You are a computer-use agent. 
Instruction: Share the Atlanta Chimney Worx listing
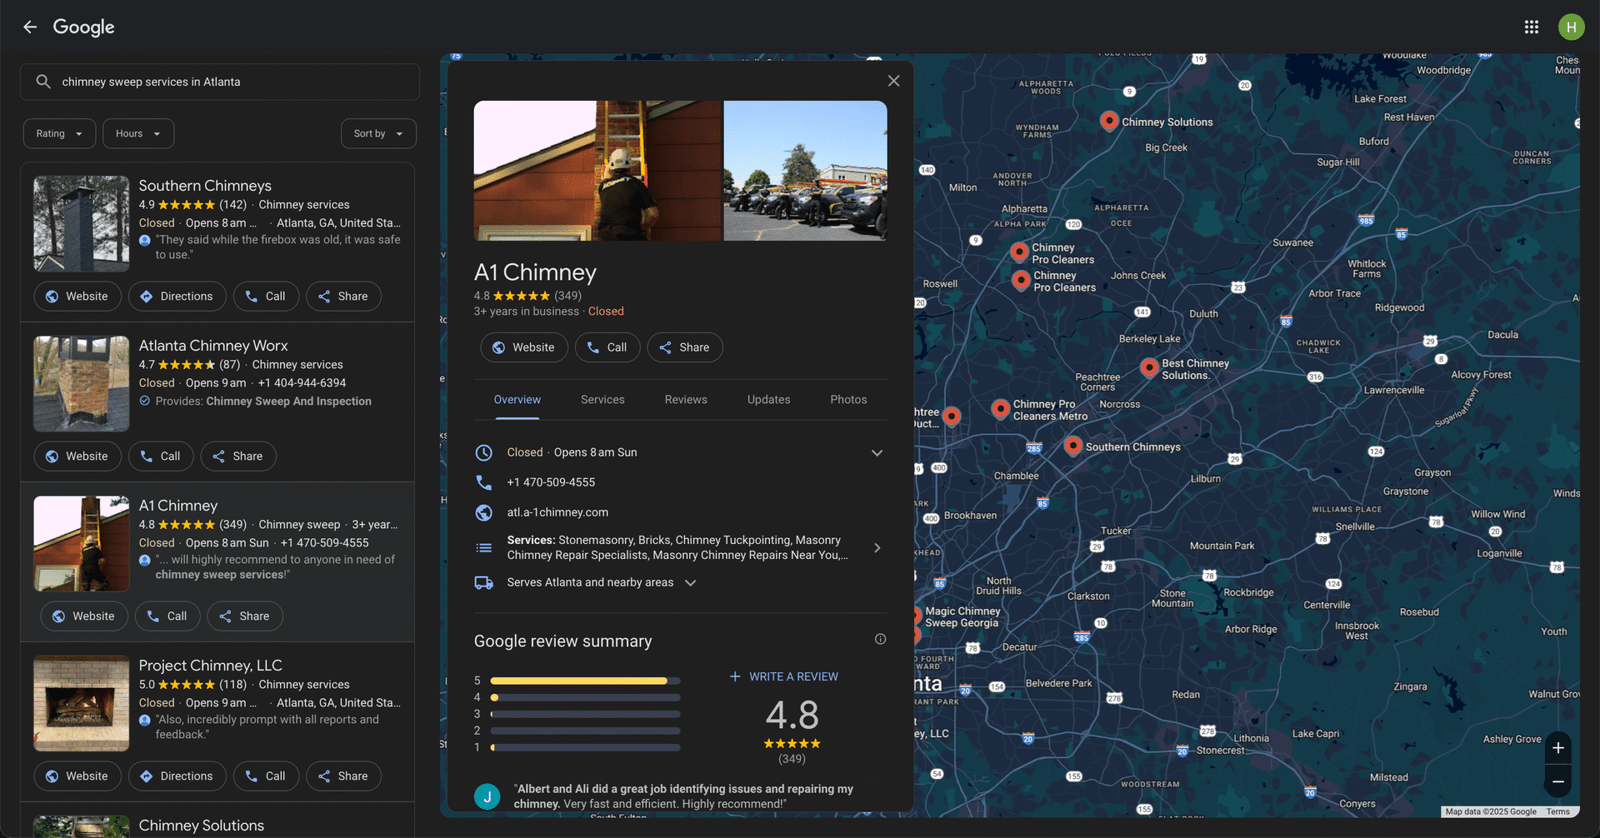238,456
